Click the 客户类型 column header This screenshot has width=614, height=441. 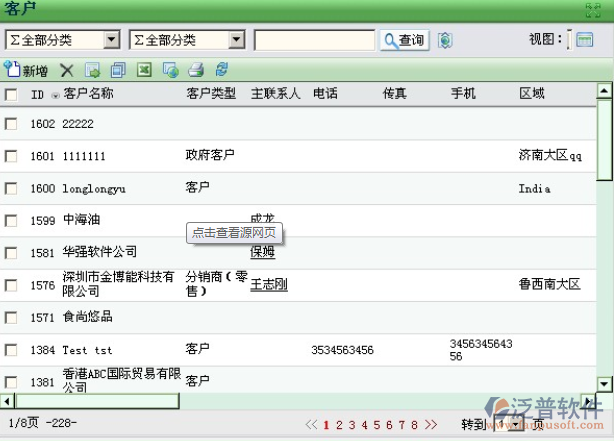point(211,94)
